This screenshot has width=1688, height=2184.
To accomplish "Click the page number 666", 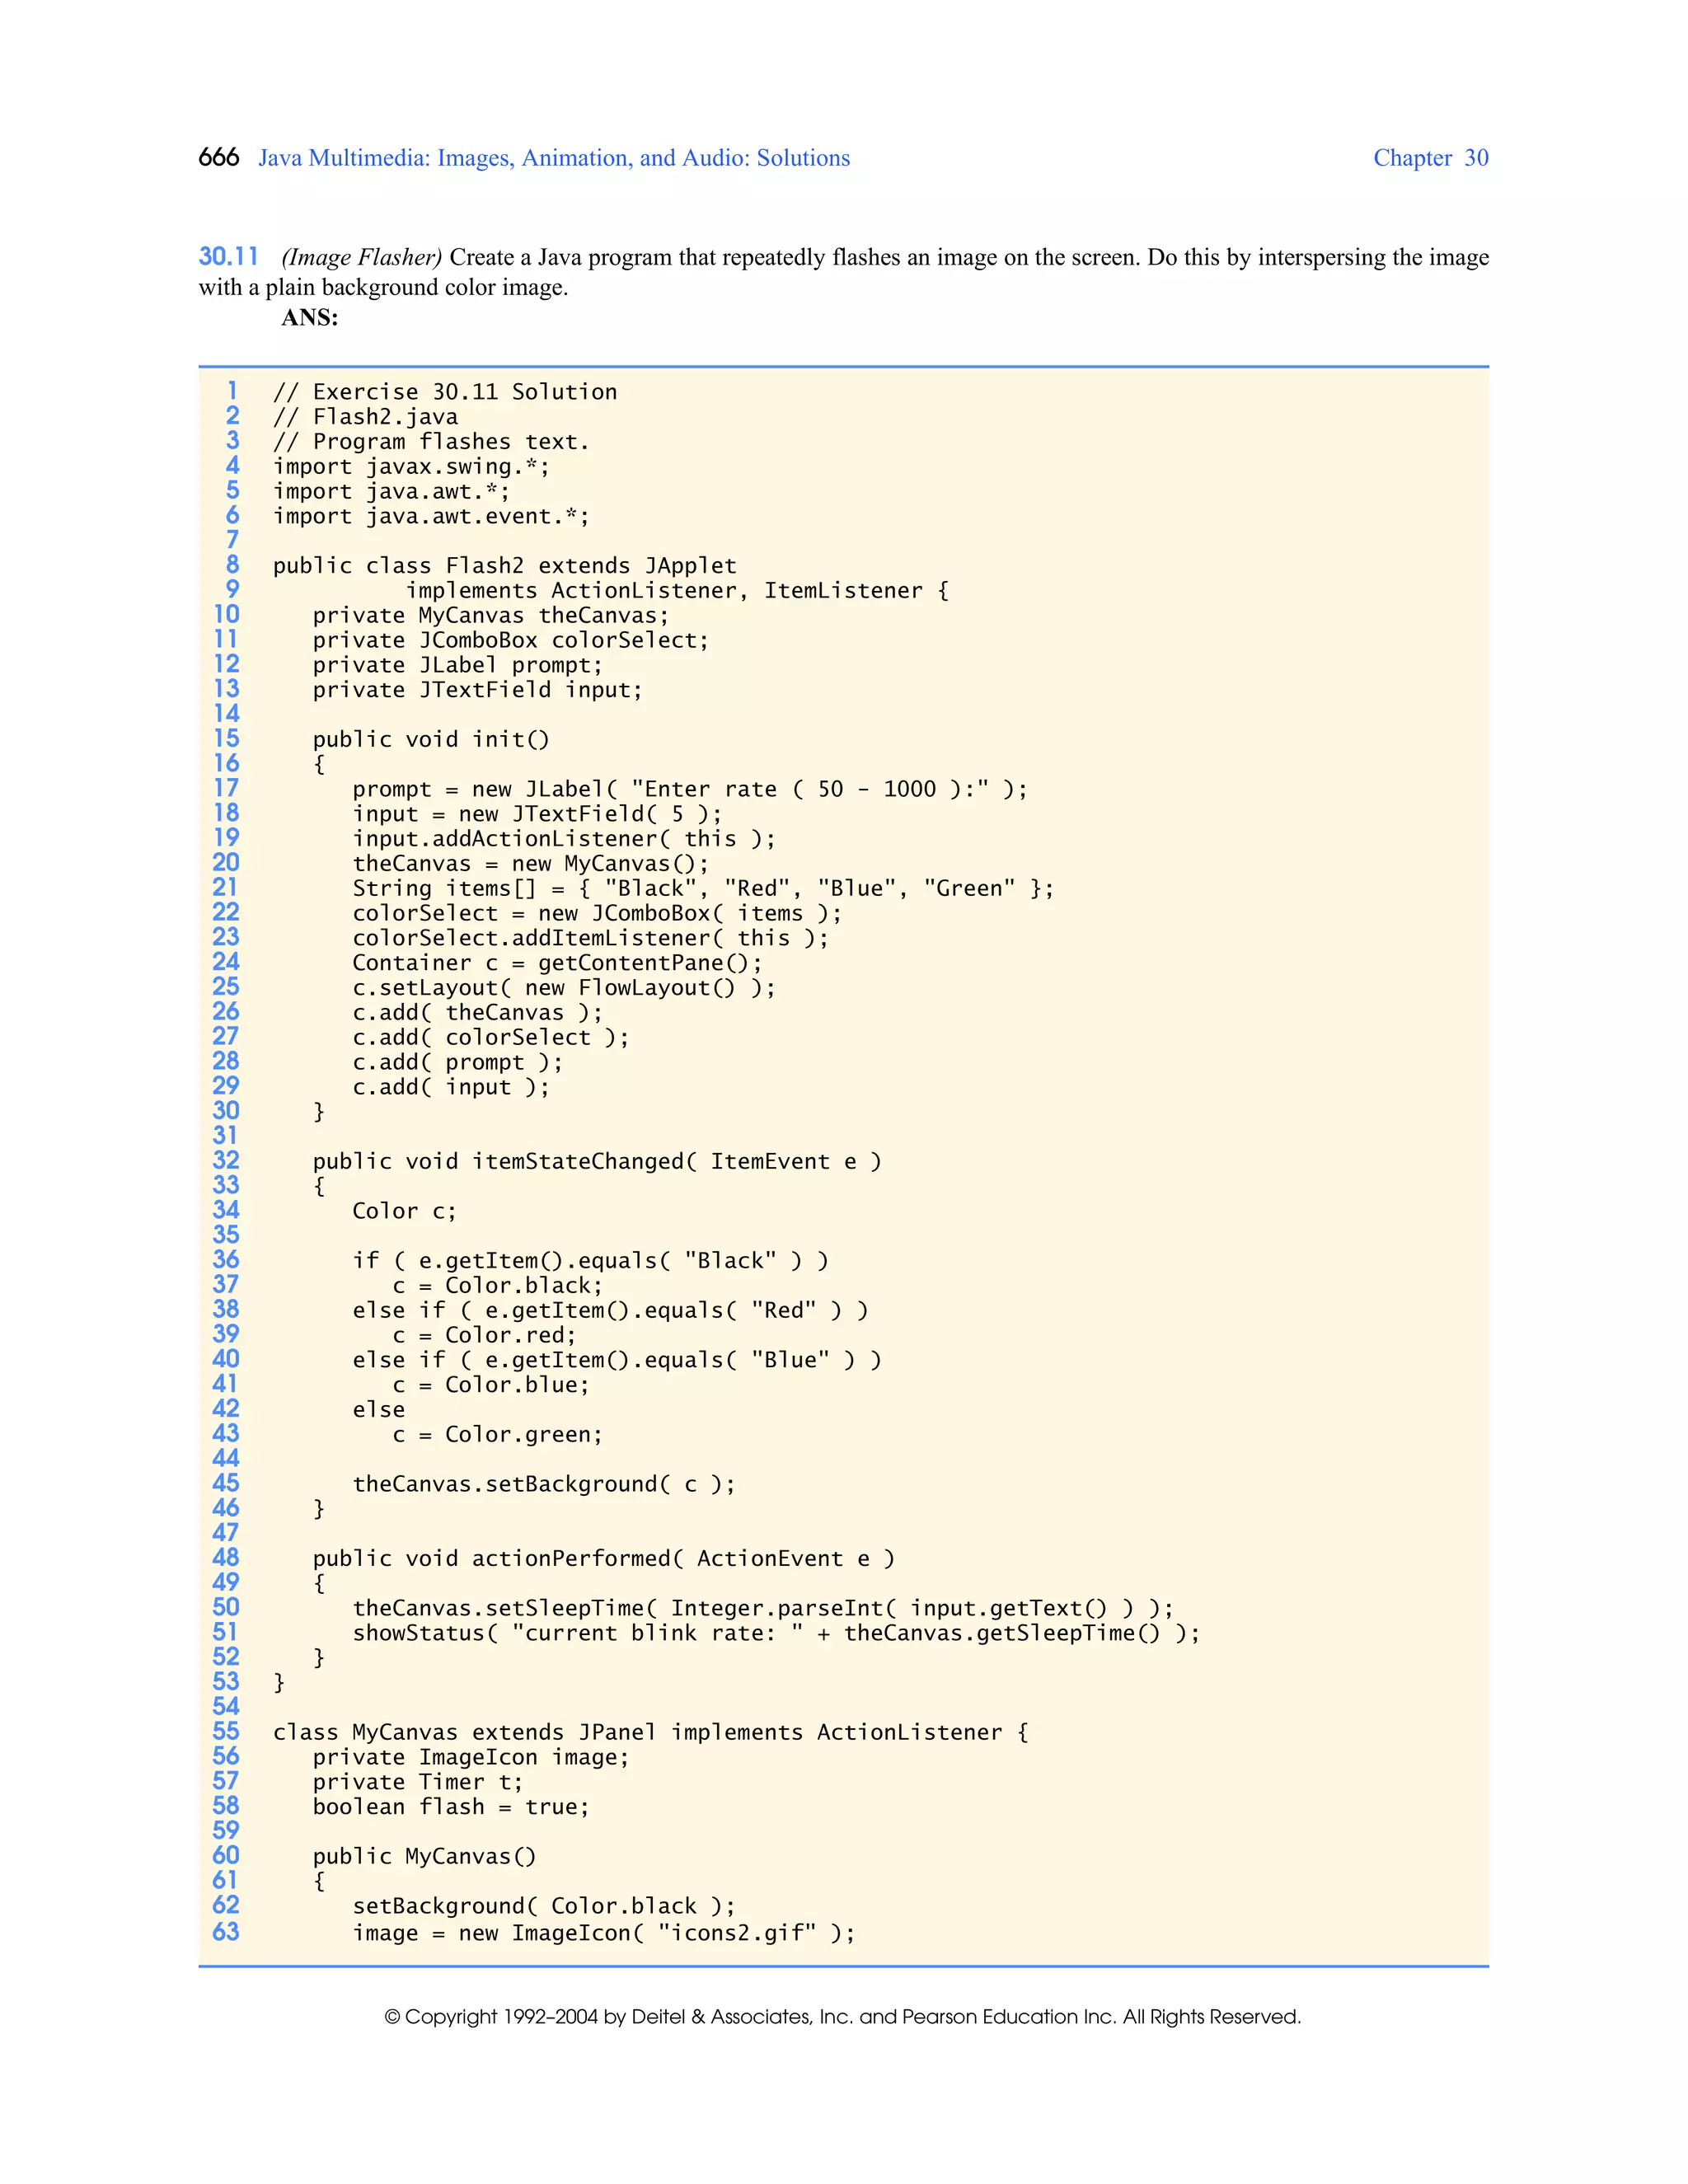I will click(218, 158).
